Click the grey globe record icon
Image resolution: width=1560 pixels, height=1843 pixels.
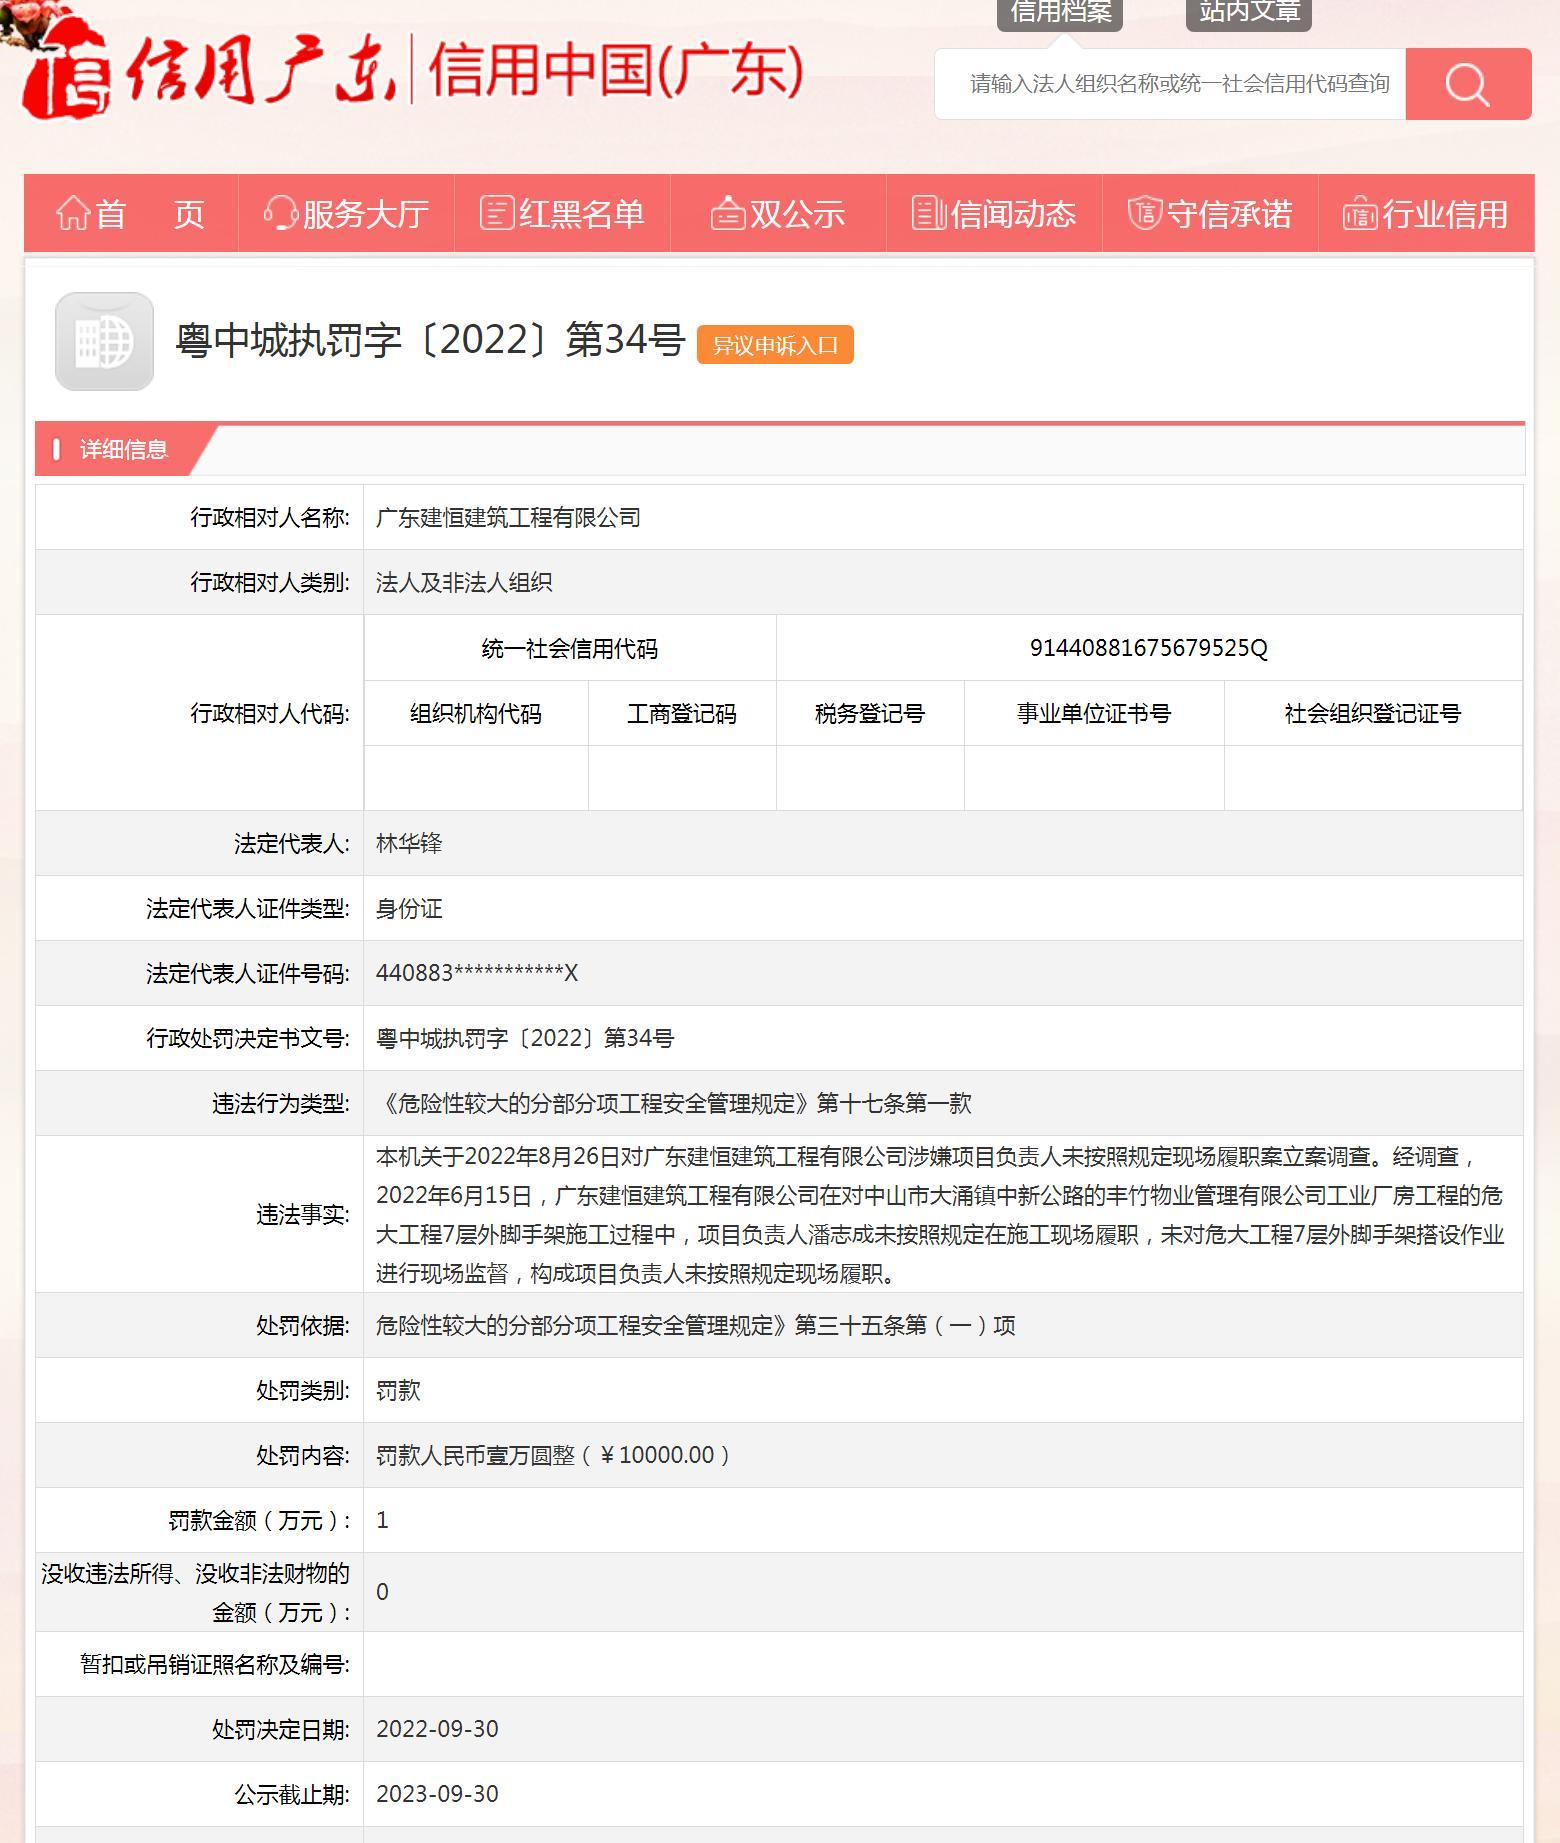(x=104, y=341)
